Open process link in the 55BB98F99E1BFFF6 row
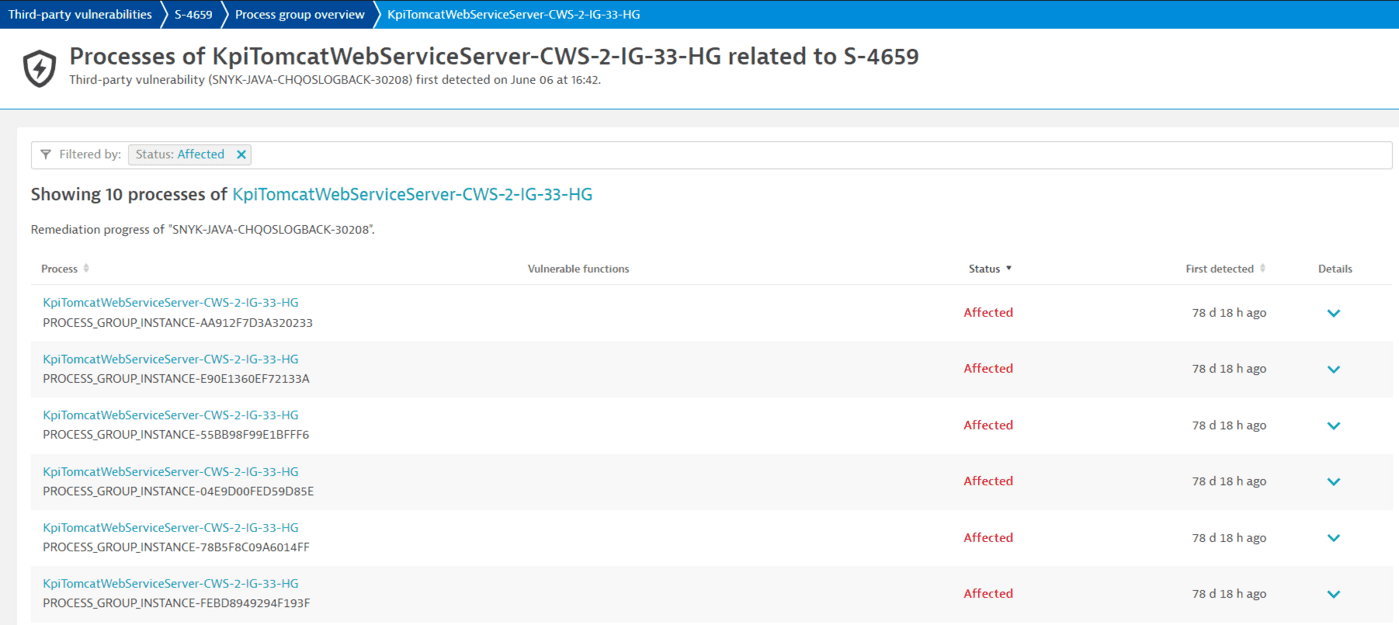Screen dimensions: 1399x625 click(x=169, y=414)
